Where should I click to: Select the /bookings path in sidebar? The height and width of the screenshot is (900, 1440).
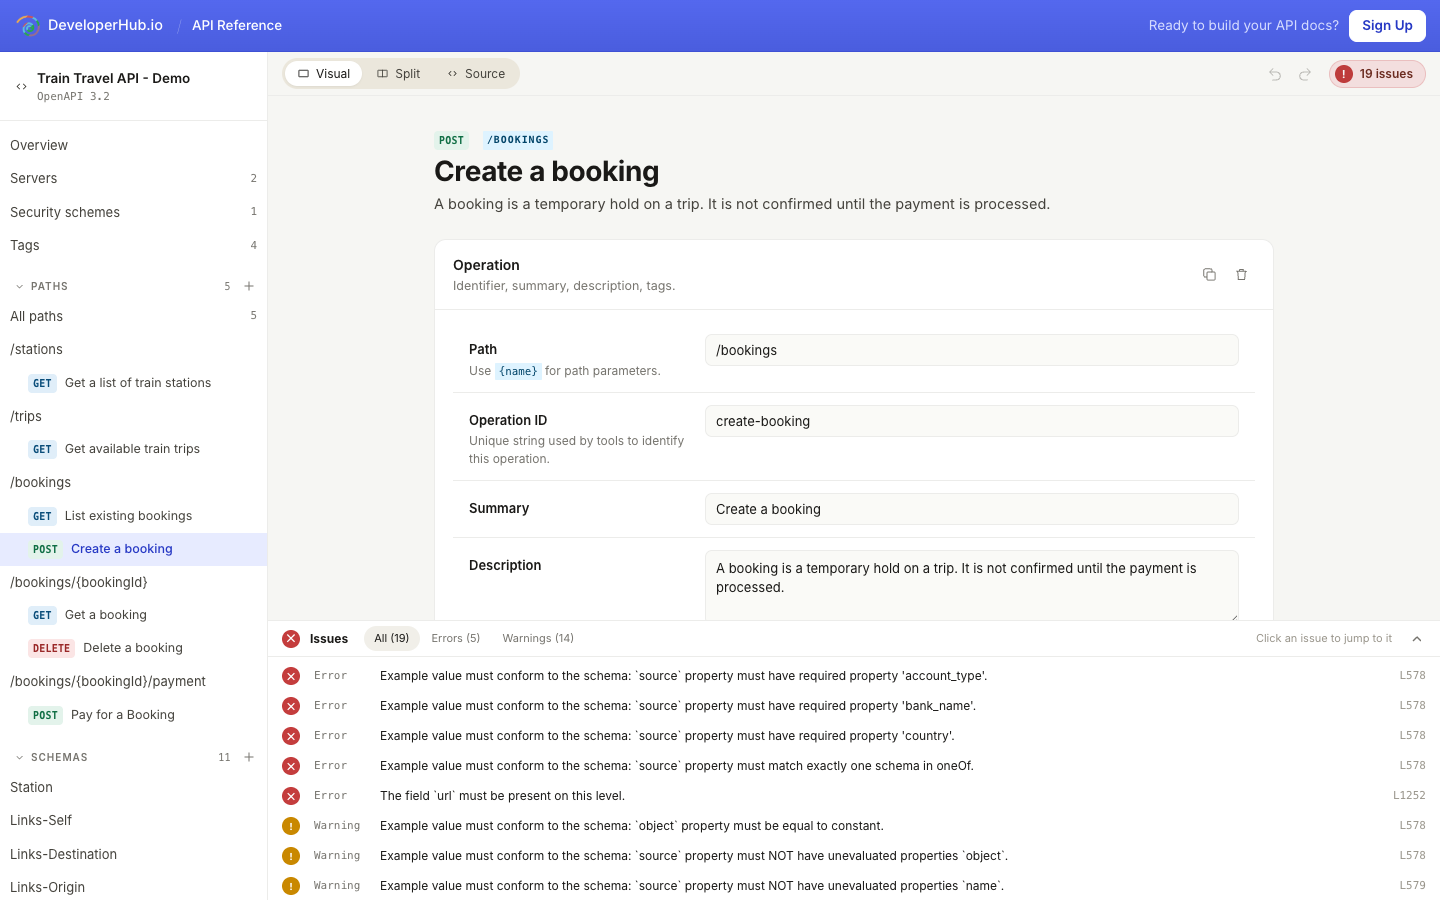click(x=133, y=482)
